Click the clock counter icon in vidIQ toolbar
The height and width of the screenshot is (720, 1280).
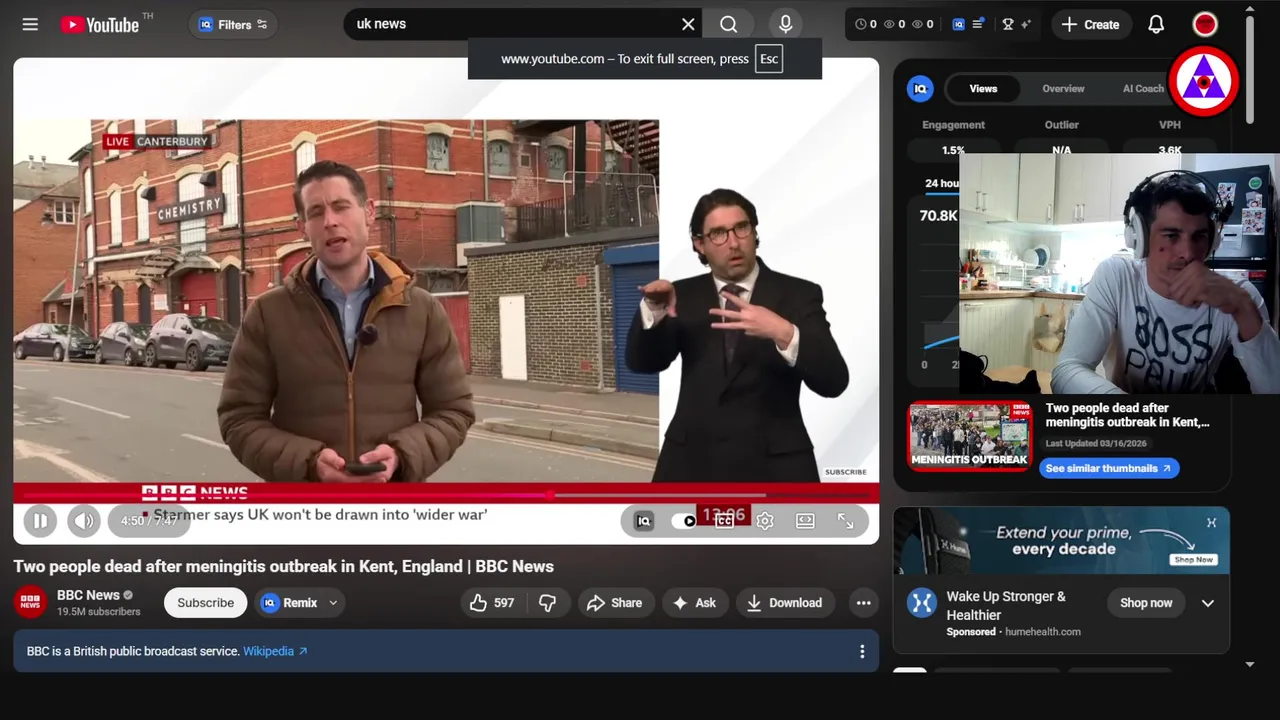pos(861,24)
